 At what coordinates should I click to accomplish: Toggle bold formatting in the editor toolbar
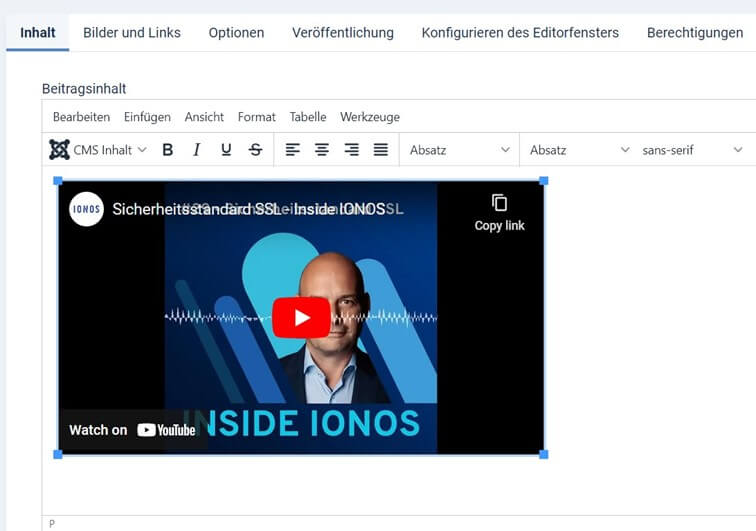tap(167, 150)
